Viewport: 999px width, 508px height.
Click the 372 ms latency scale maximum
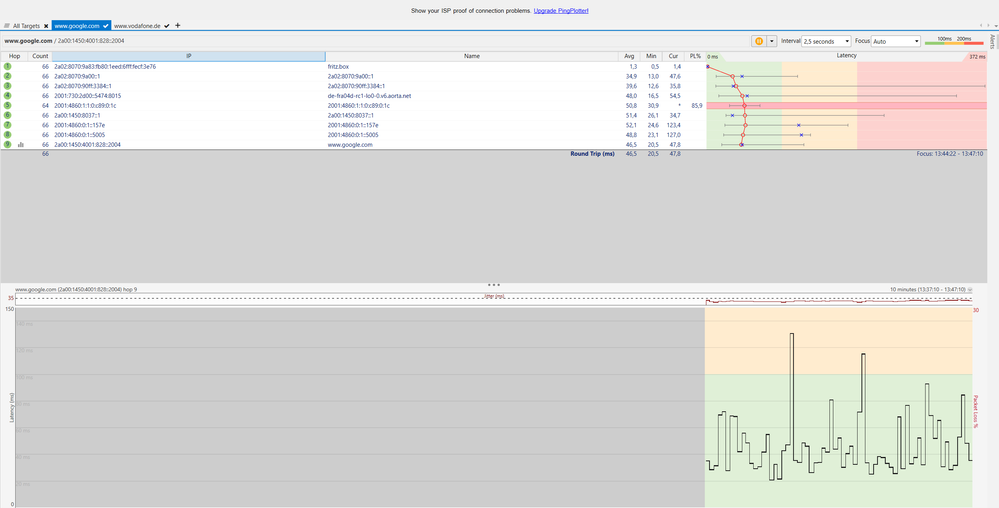(977, 56)
